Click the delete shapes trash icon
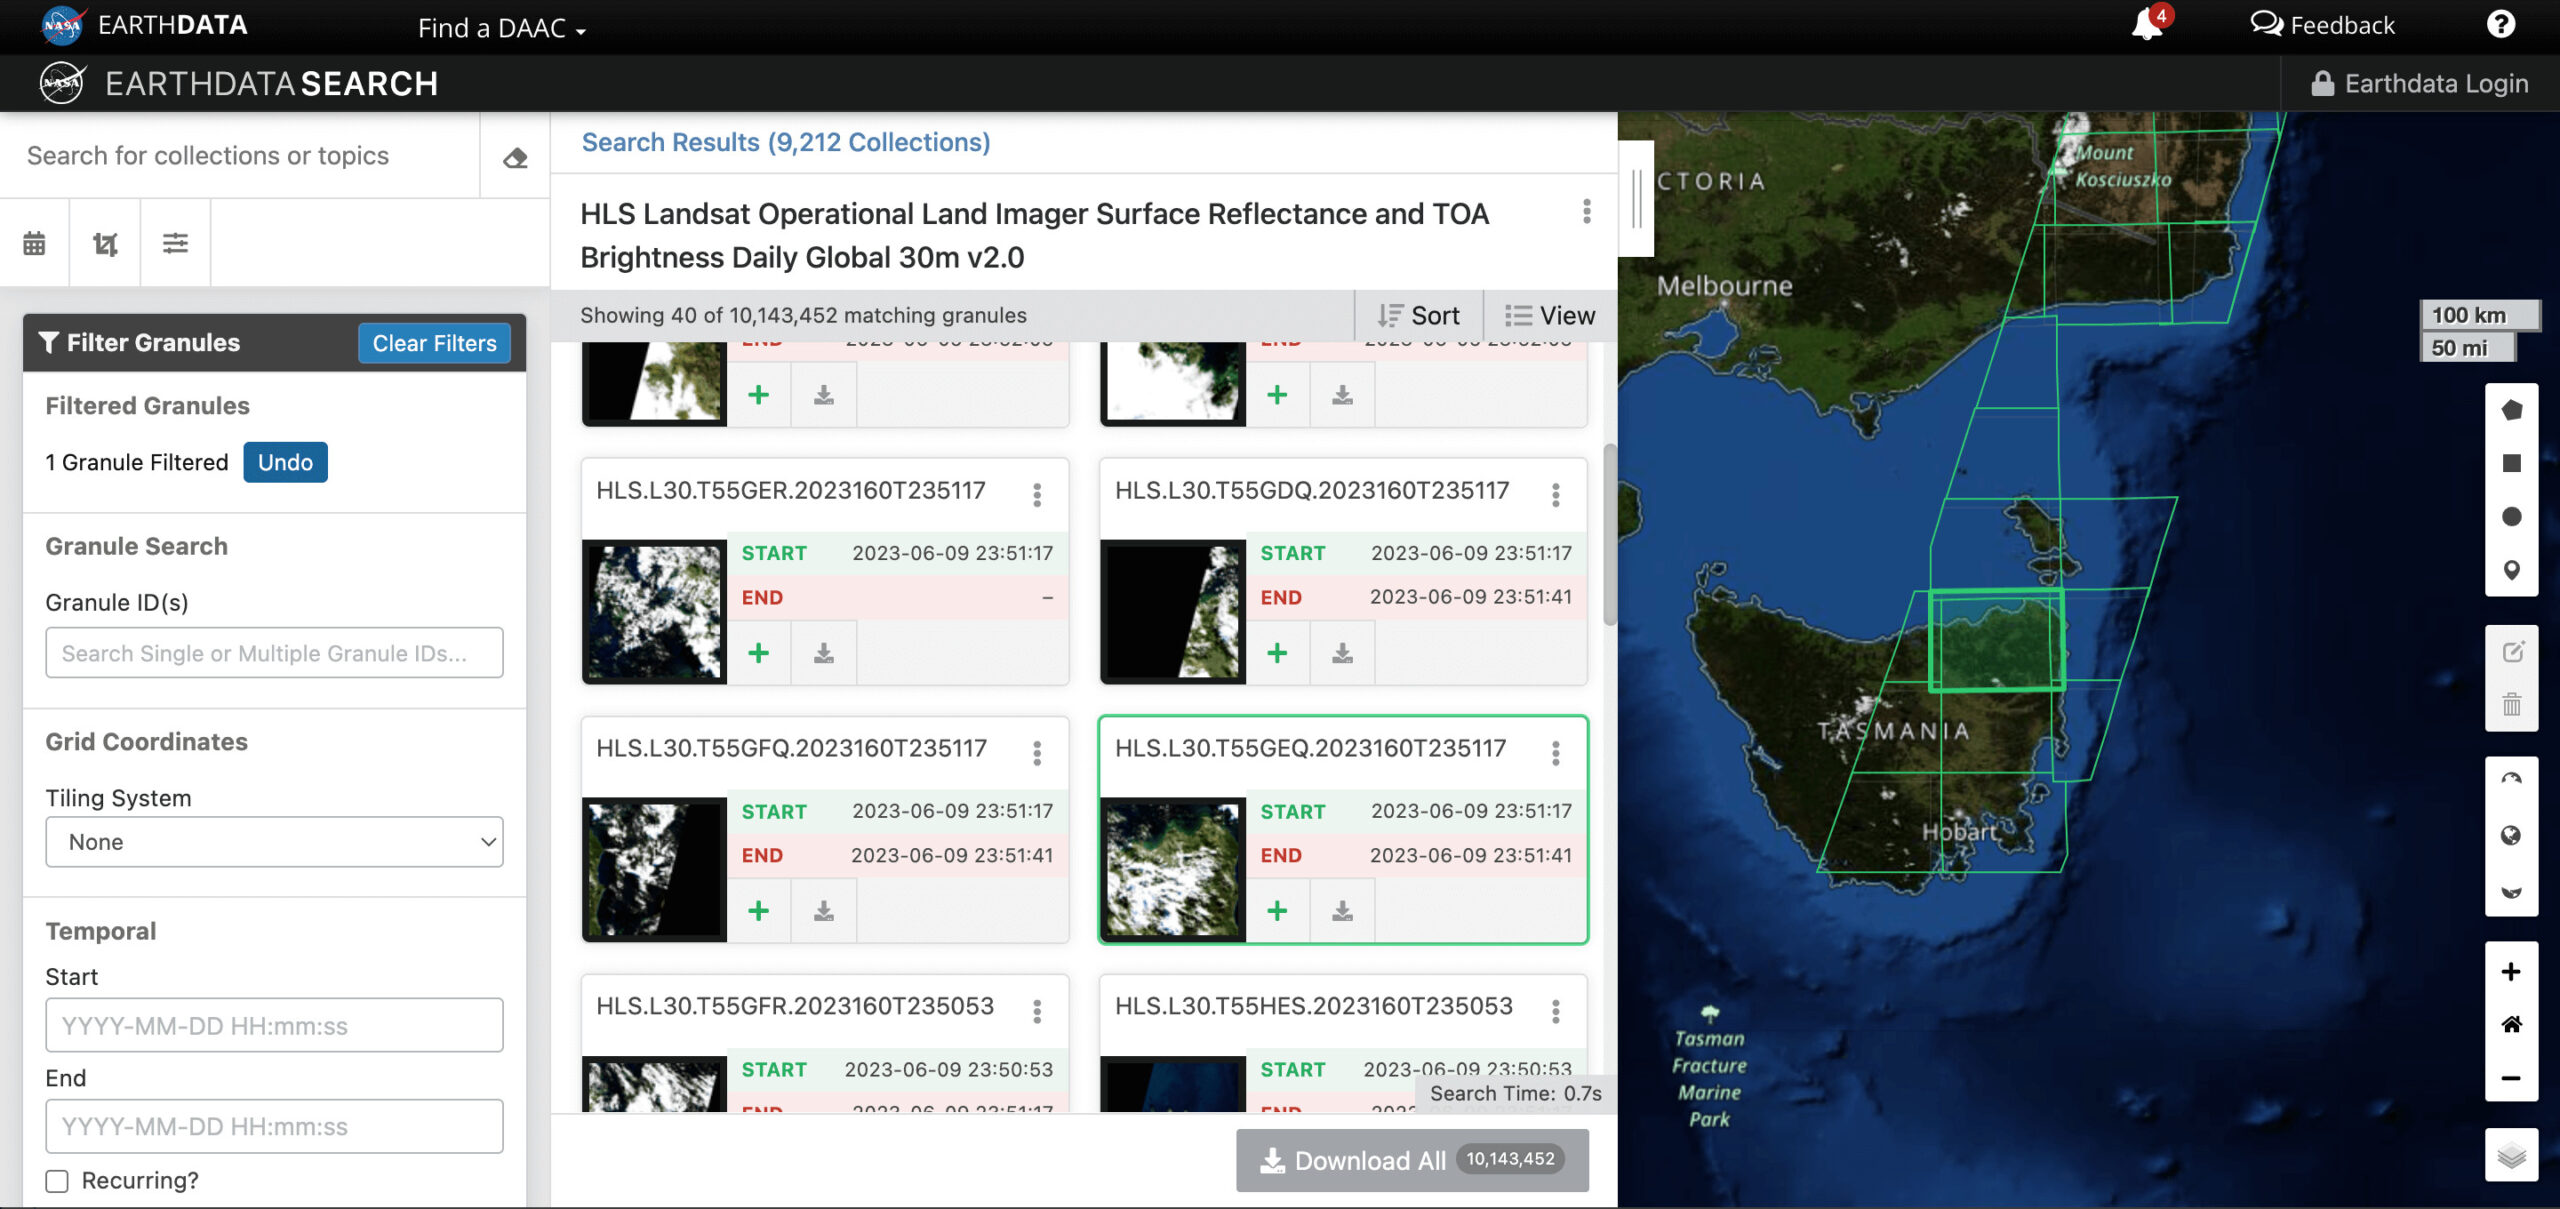This screenshot has width=2560, height=1209. pyautogui.click(x=2511, y=705)
